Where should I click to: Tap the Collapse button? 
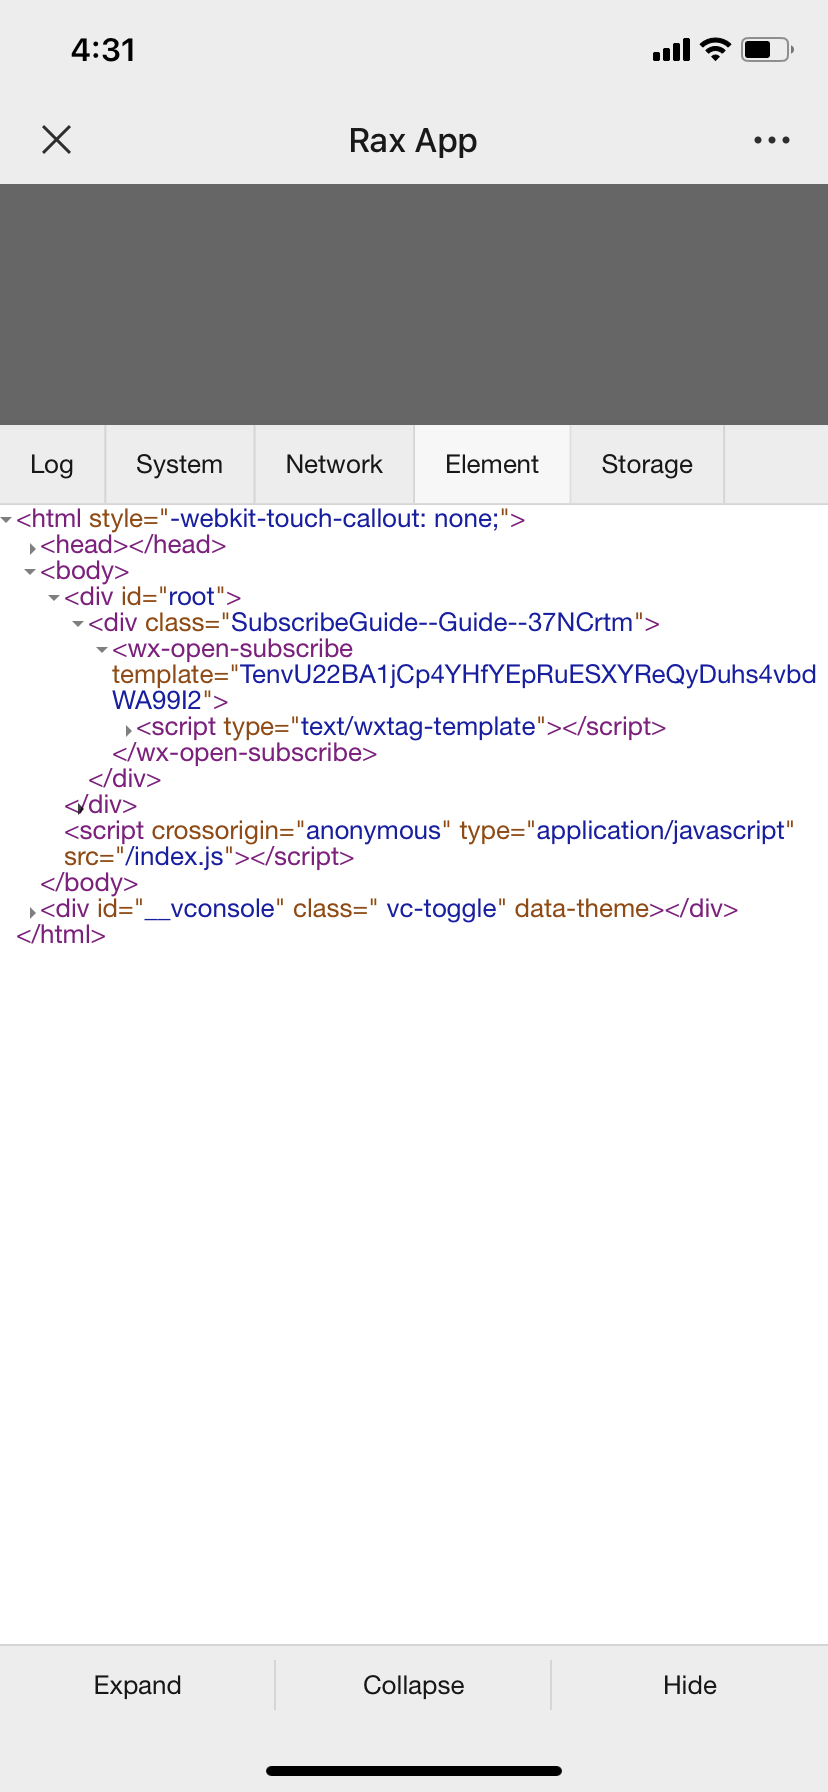(414, 1685)
